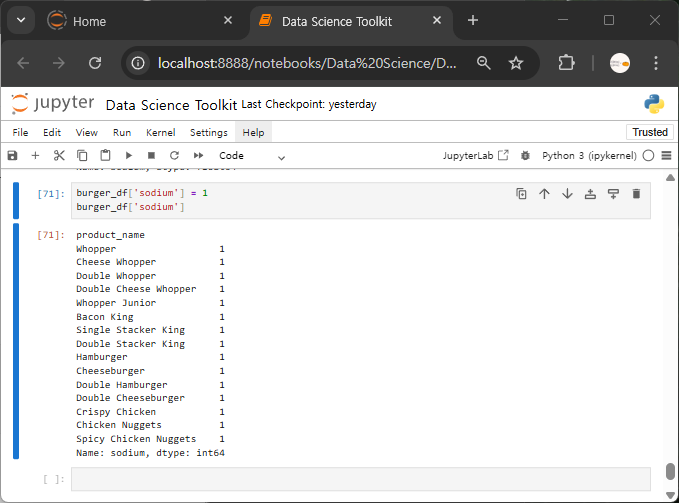Viewport: 679px width, 503px height.
Task: Open the Settings menu
Action: [209, 132]
